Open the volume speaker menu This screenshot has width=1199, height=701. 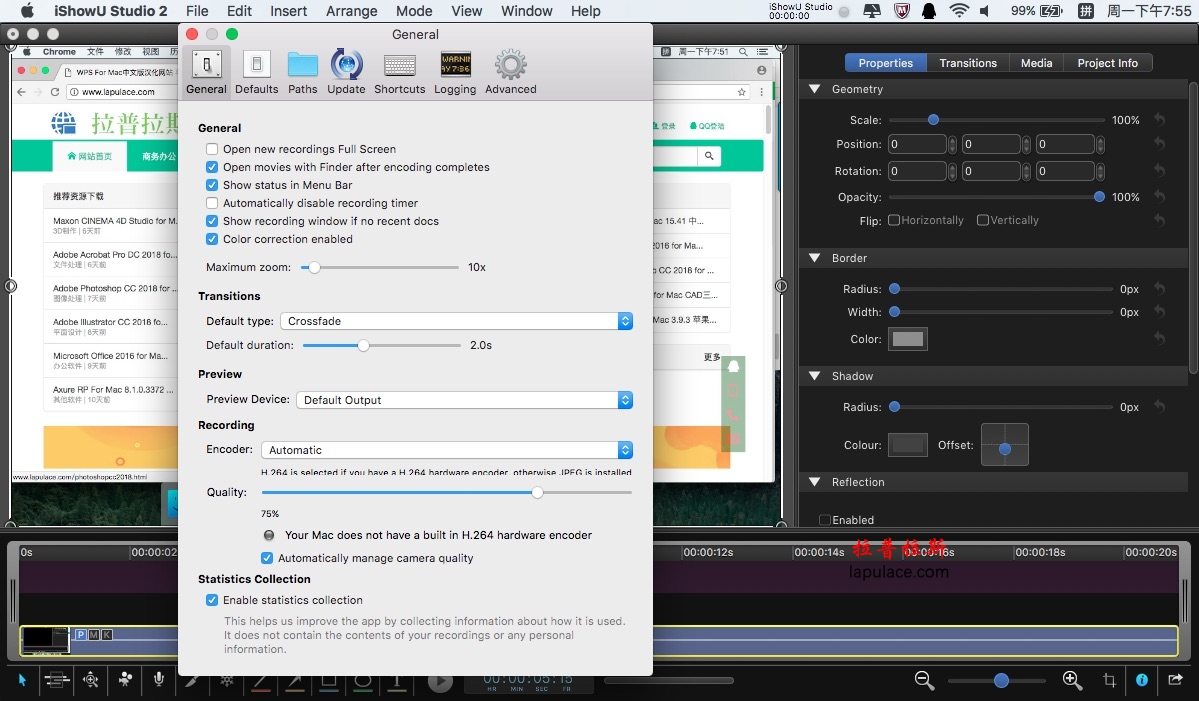(x=985, y=11)
